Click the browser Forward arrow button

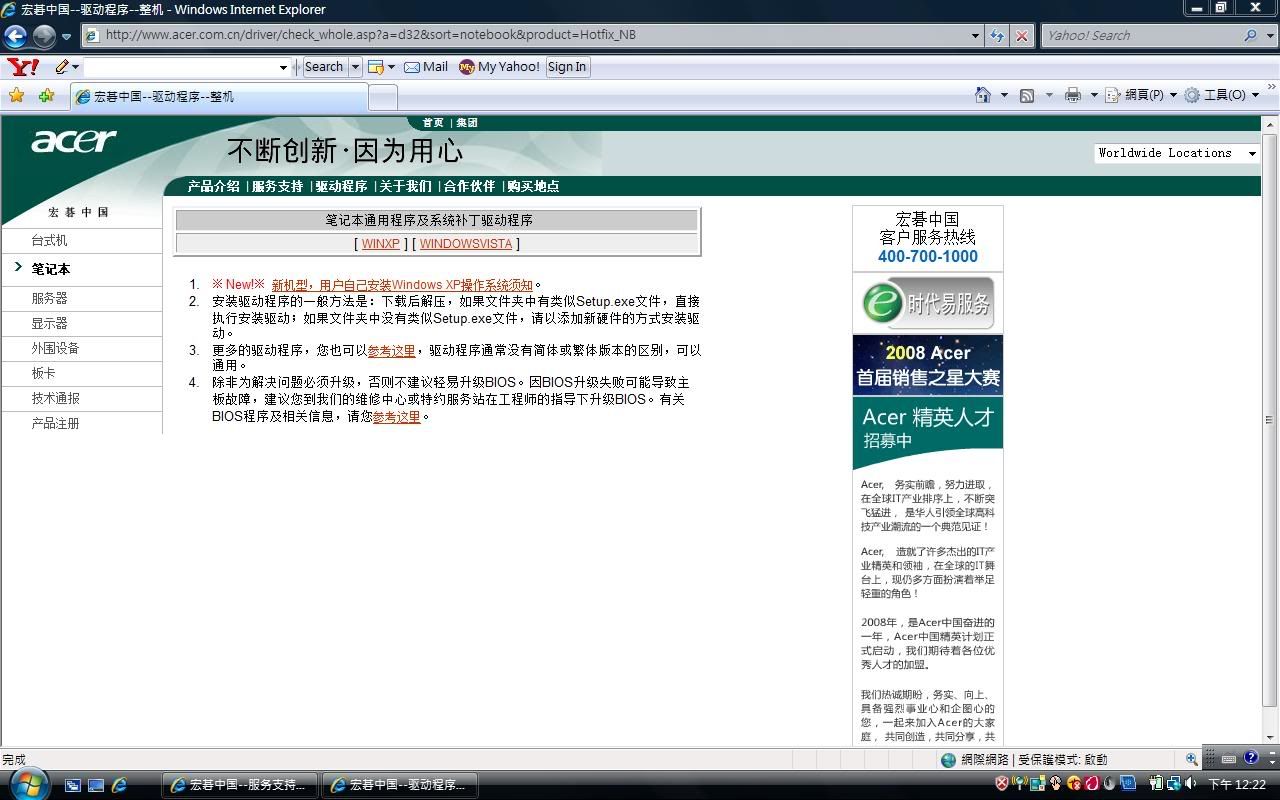click(x=44, y=37)
